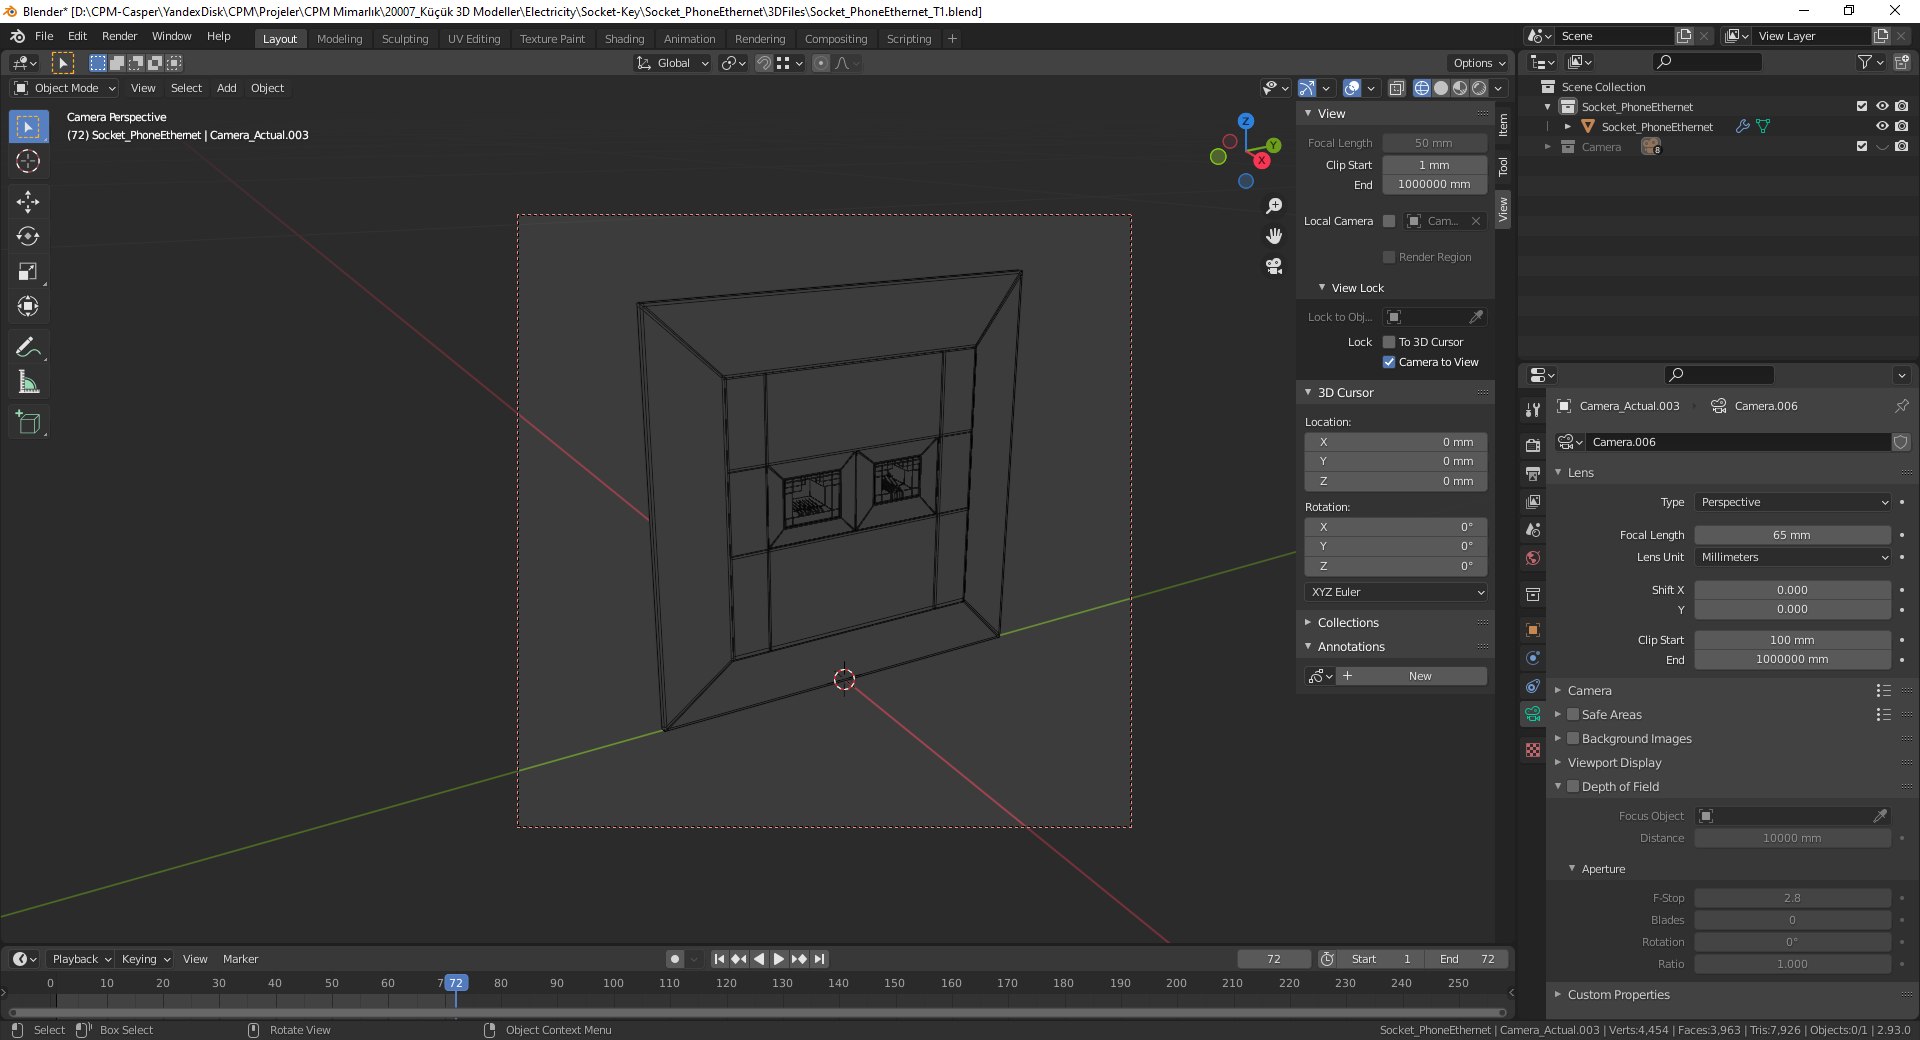Click New annotation button
Viewport: 1920px width, 1040px height.
point(1412,676)
